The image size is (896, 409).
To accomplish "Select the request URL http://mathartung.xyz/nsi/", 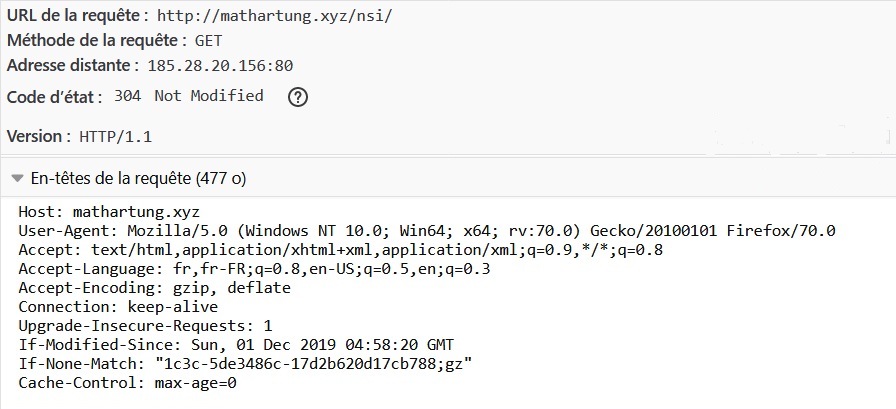I will point(275,16).
